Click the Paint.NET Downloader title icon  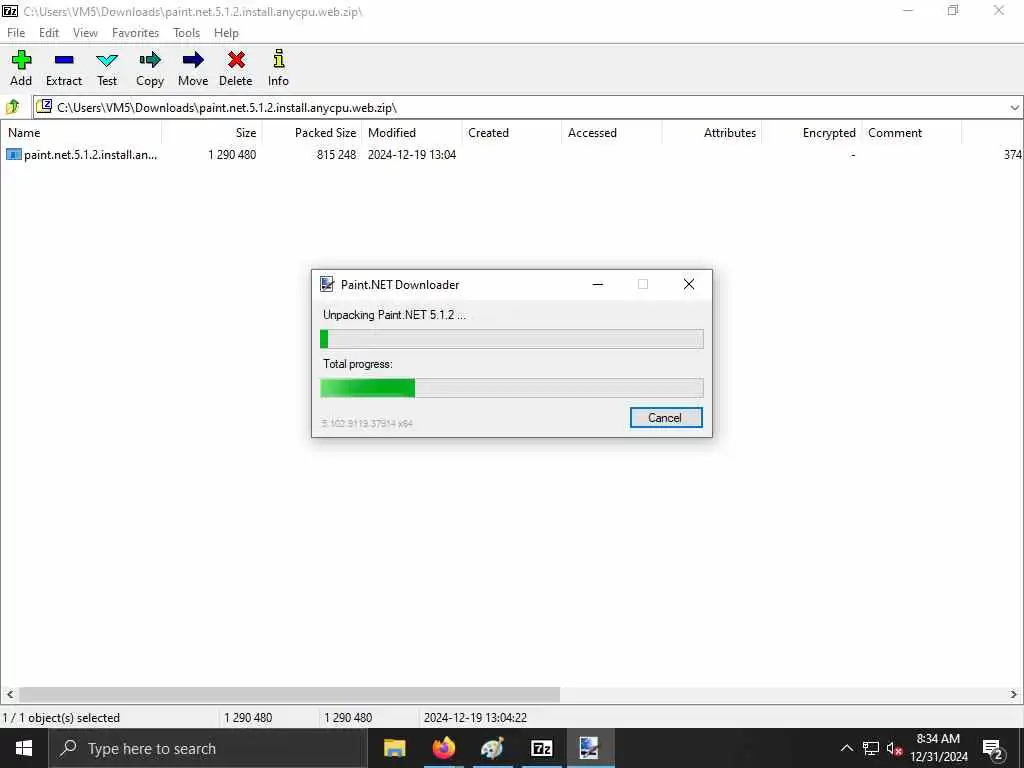[327, 284]
